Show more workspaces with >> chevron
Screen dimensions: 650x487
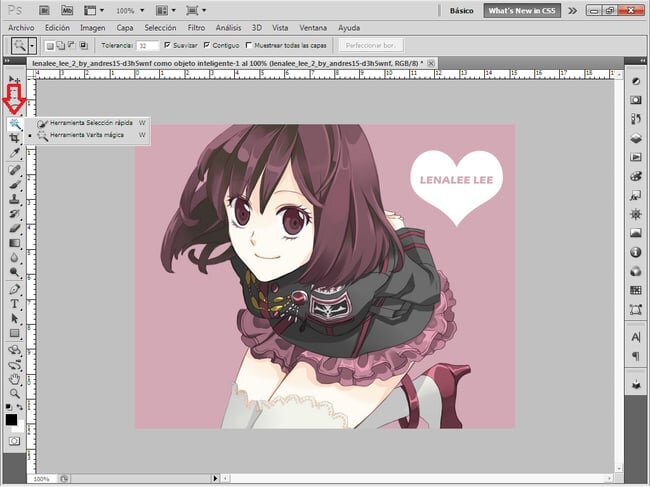572,11
